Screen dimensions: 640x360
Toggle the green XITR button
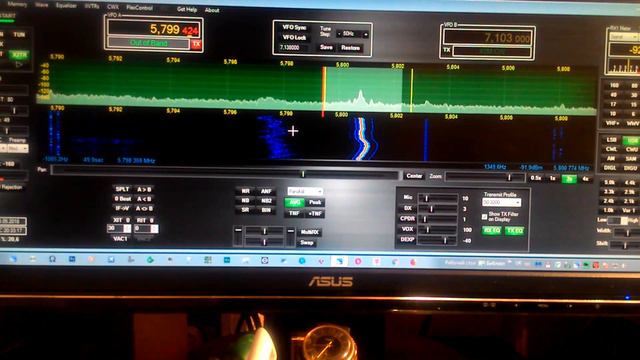point(19,54)
